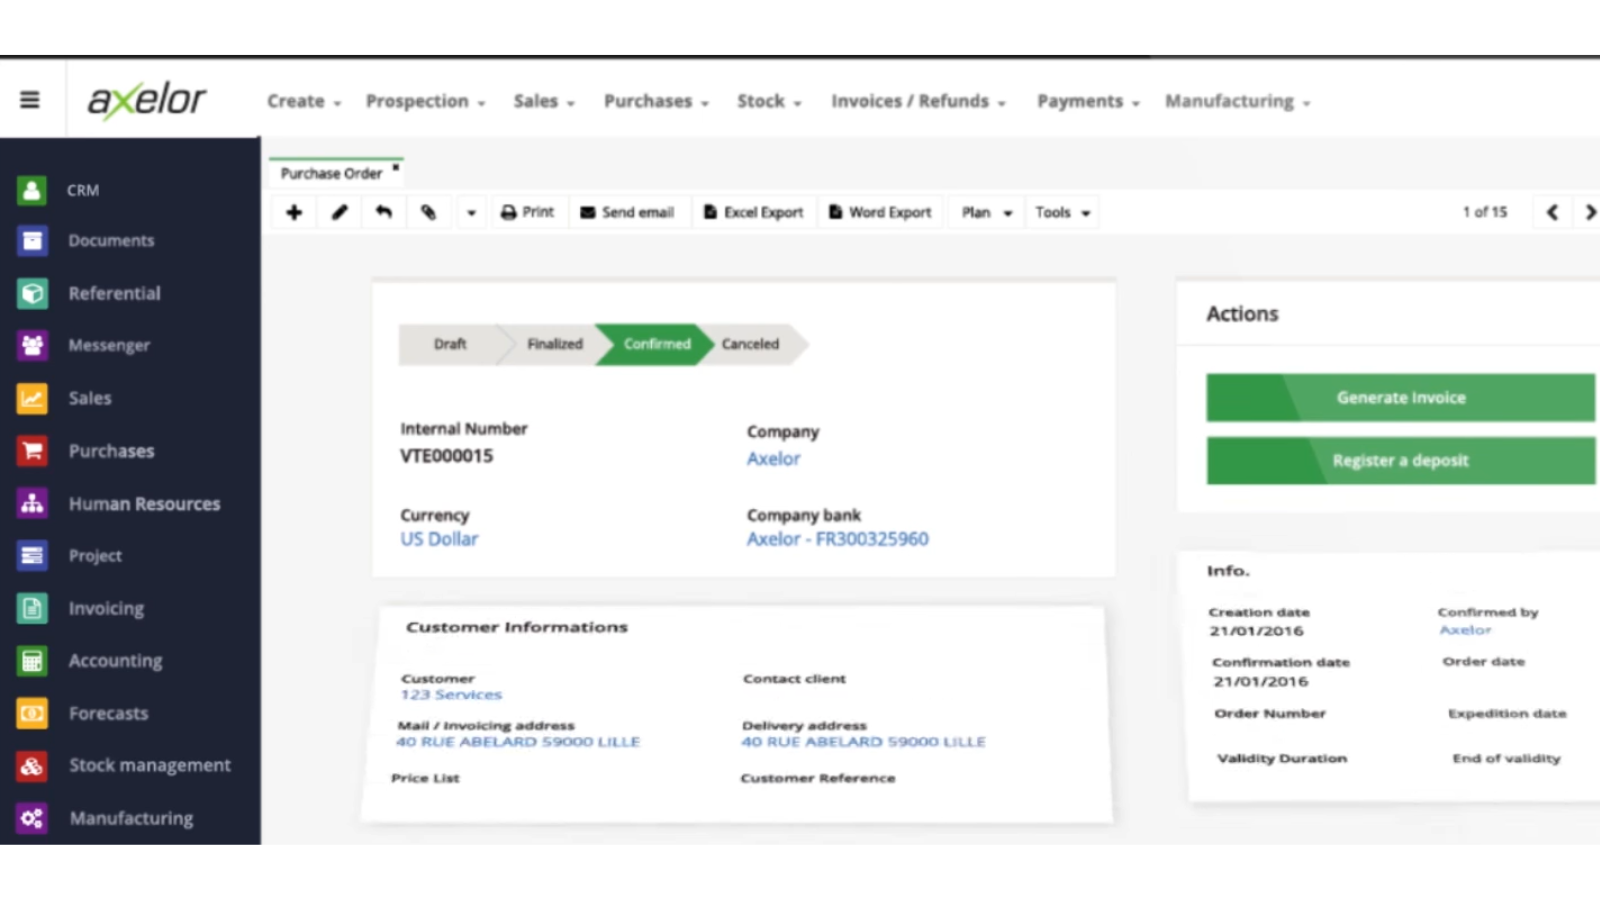This screenshot has width=1600, height=900.
Task: Open the Stock management icon
Action: point(32,765)
